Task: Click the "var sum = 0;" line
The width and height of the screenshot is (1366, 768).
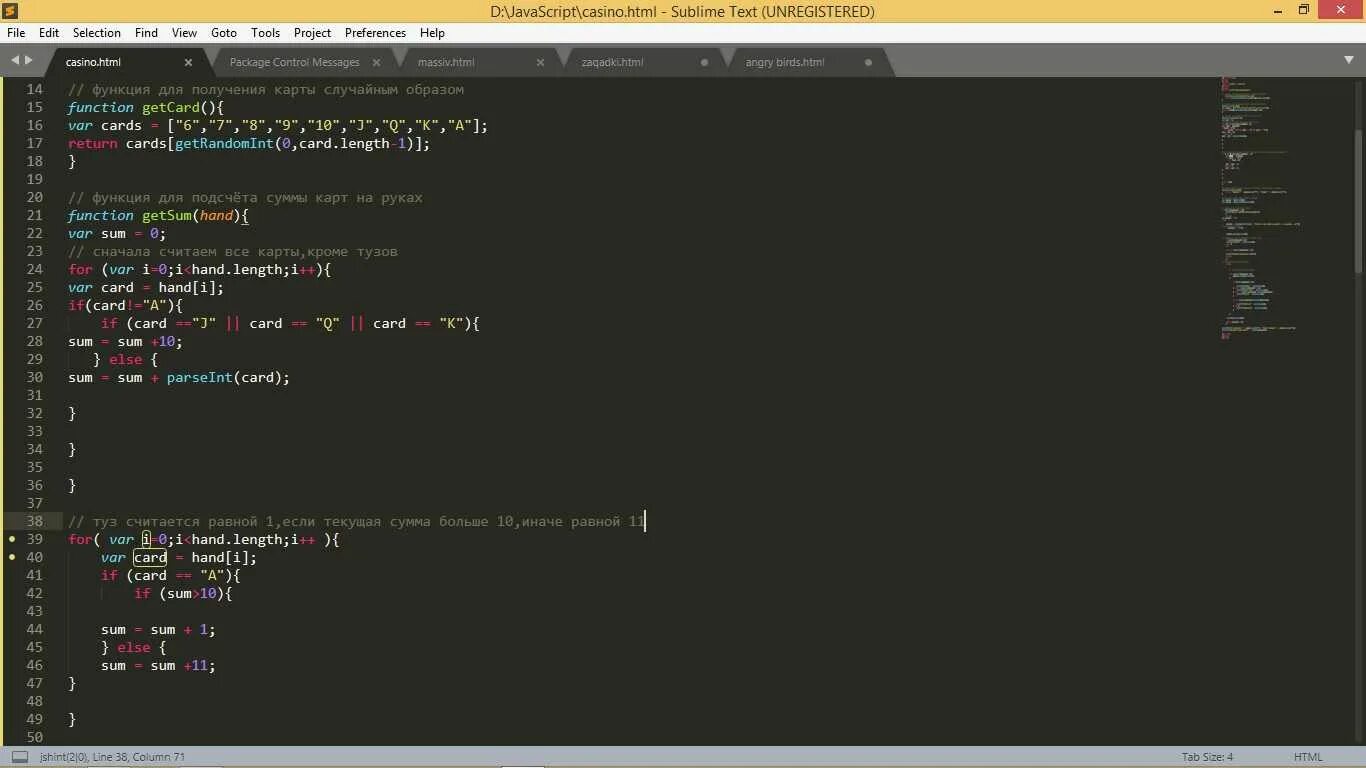Action: (x=117, y=233)
